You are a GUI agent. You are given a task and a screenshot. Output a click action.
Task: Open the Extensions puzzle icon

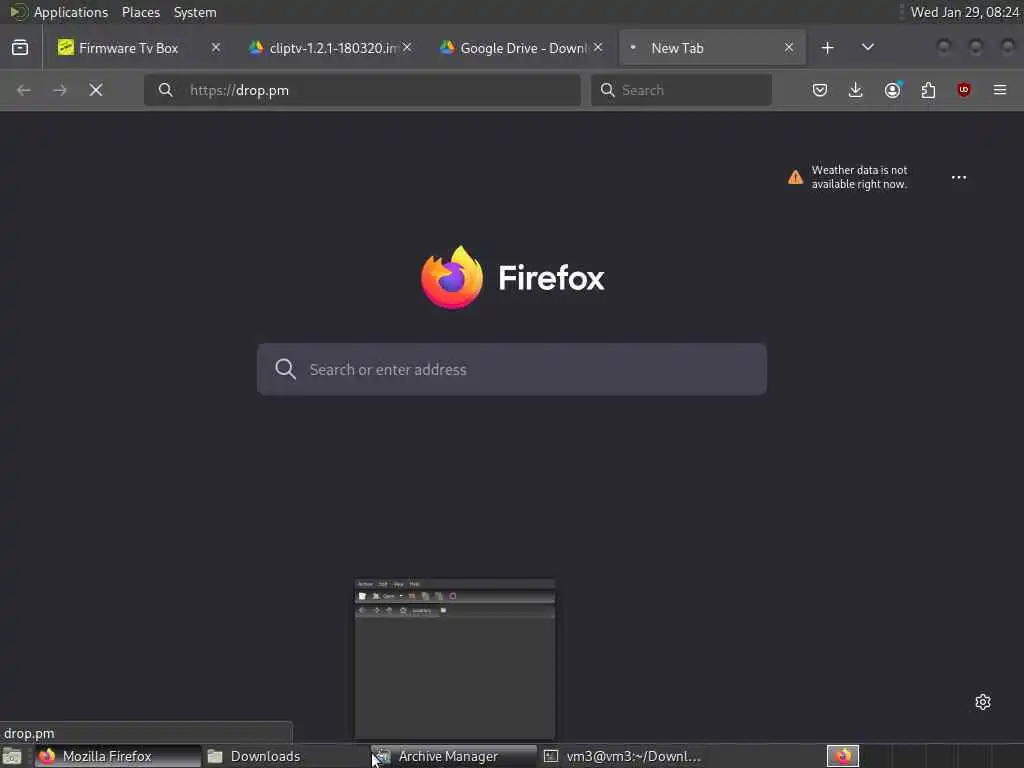coord(928,90)
